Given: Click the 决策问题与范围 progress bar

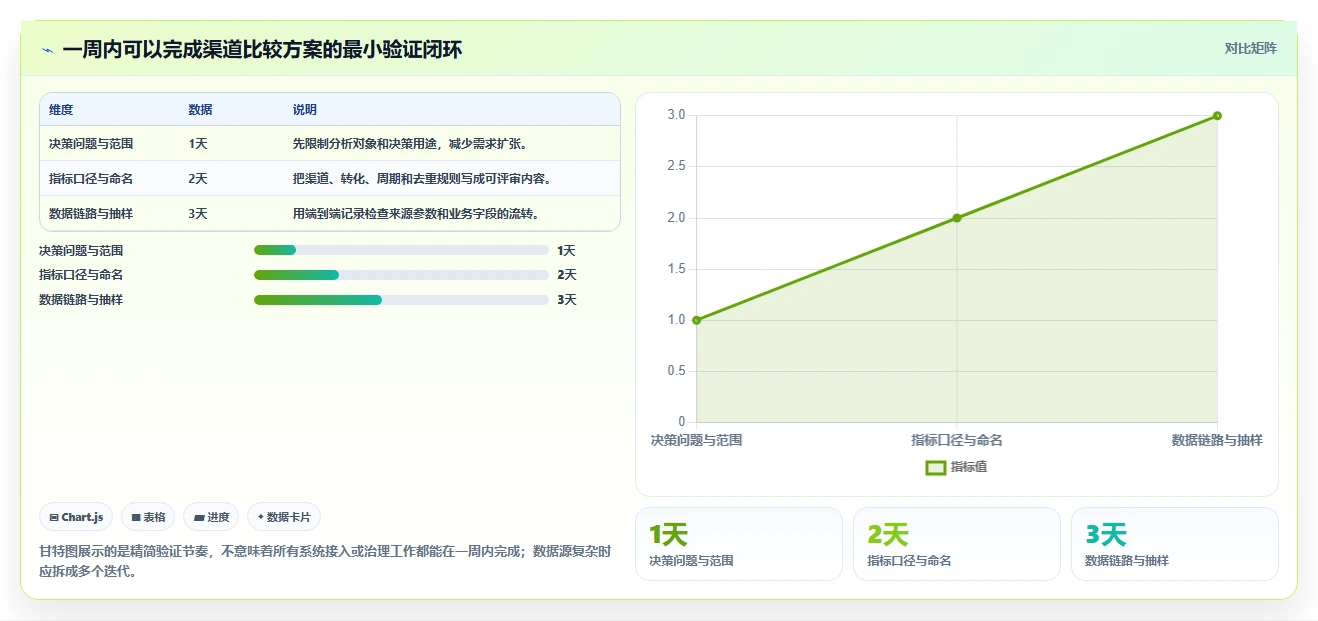Looking at the screenshot, I should point(401,250).
